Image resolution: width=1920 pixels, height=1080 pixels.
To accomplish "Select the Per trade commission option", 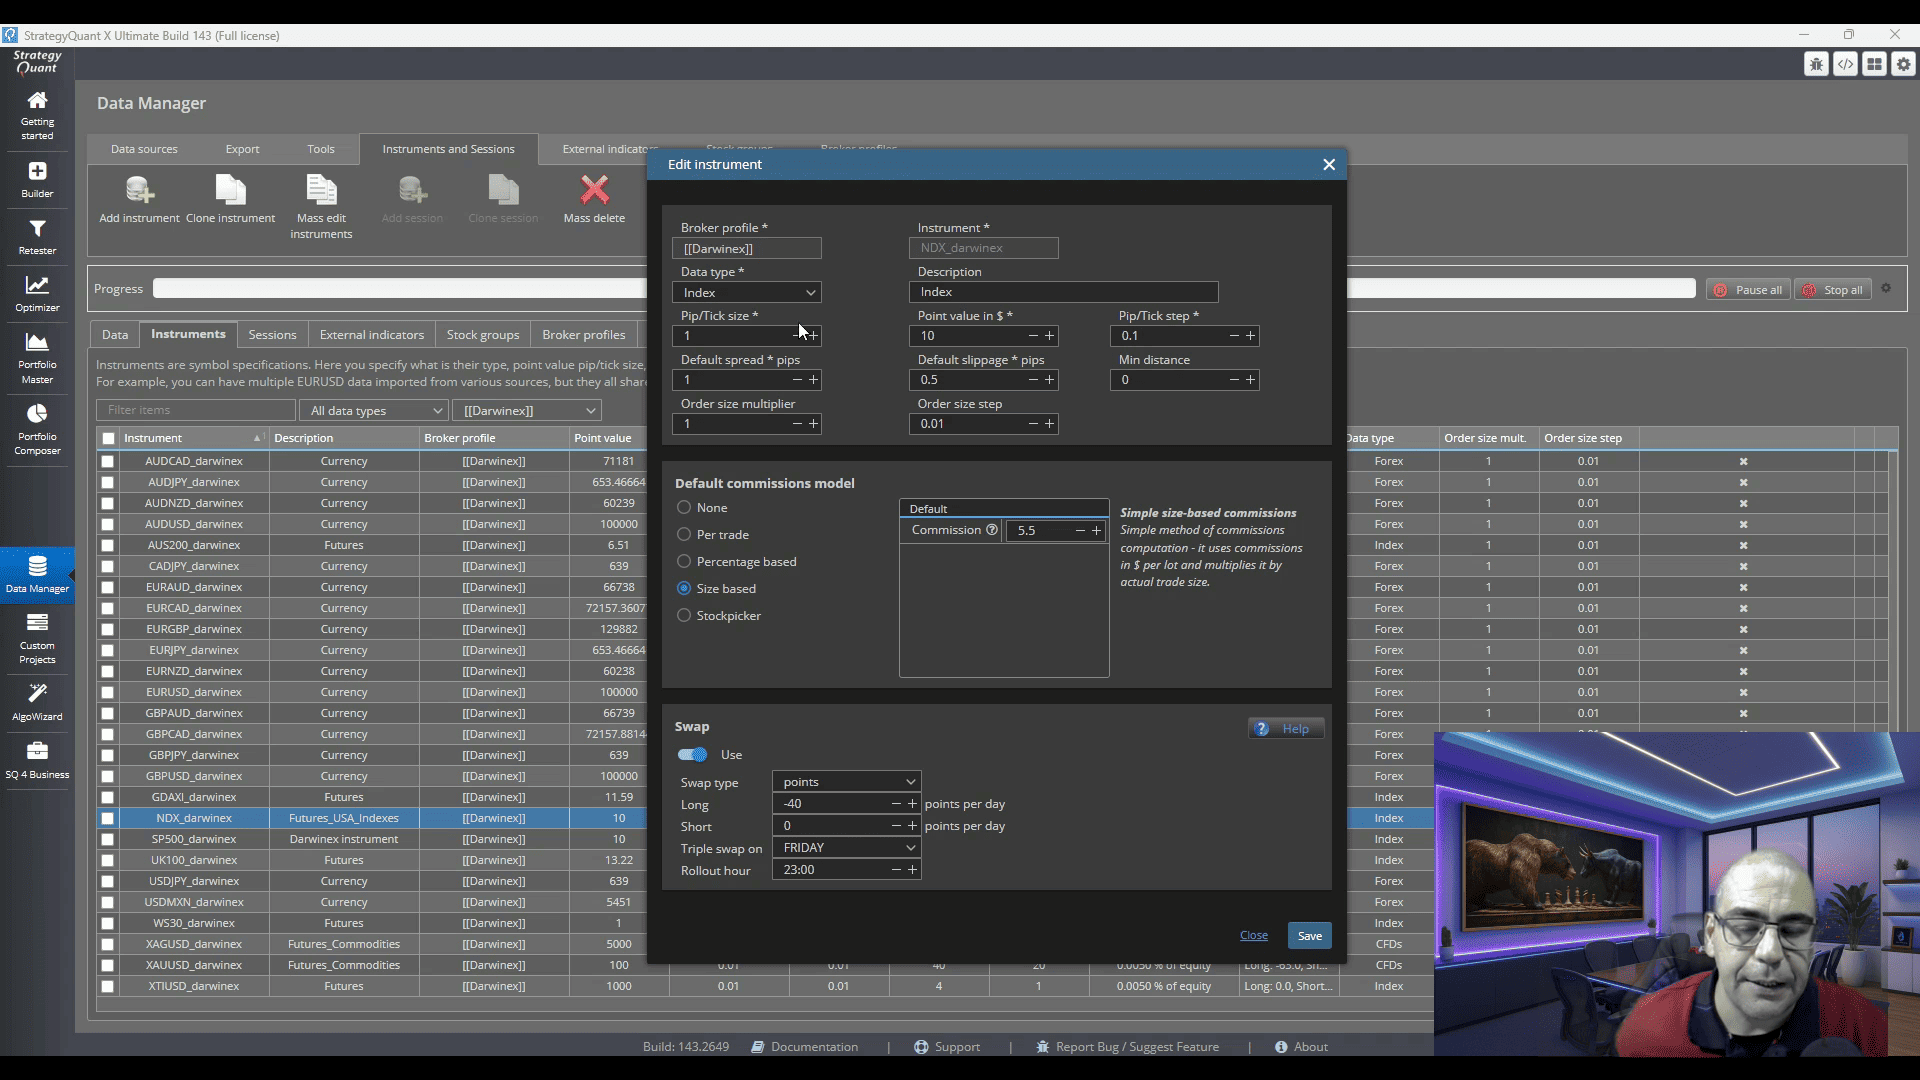I will coord(684,535).
